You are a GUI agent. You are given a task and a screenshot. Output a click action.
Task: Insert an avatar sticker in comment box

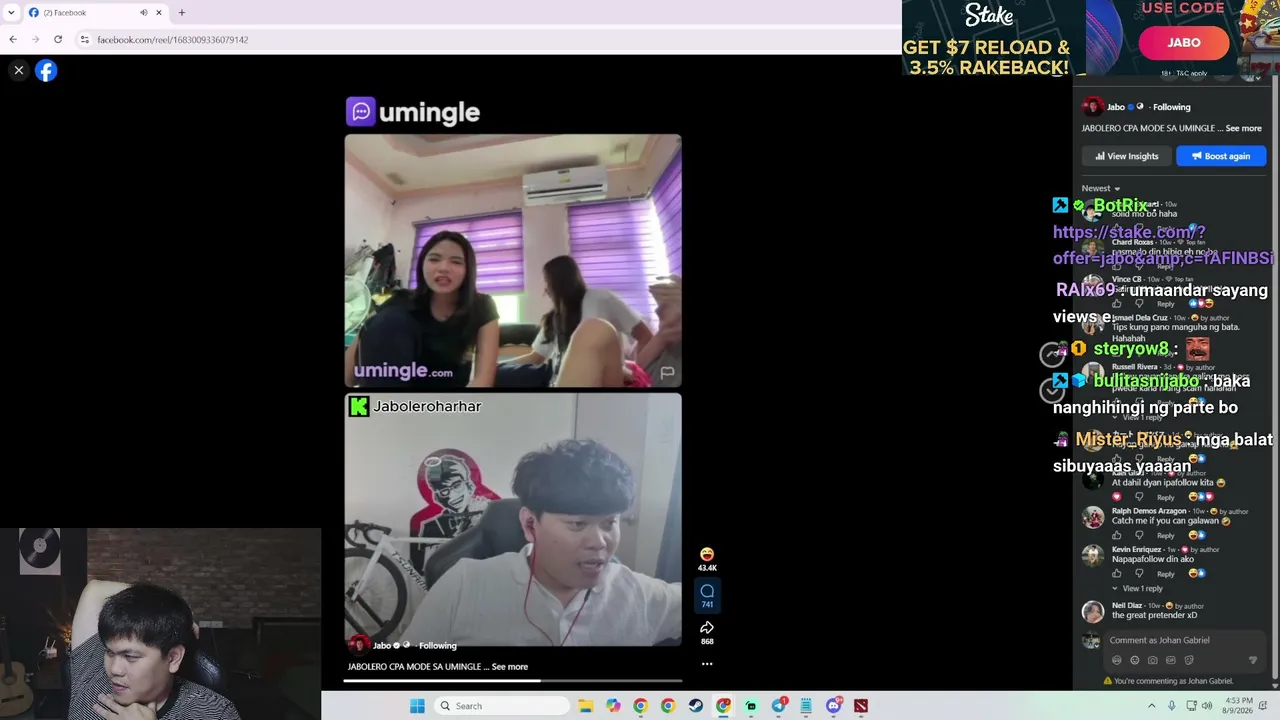[x=1117, y=660]
